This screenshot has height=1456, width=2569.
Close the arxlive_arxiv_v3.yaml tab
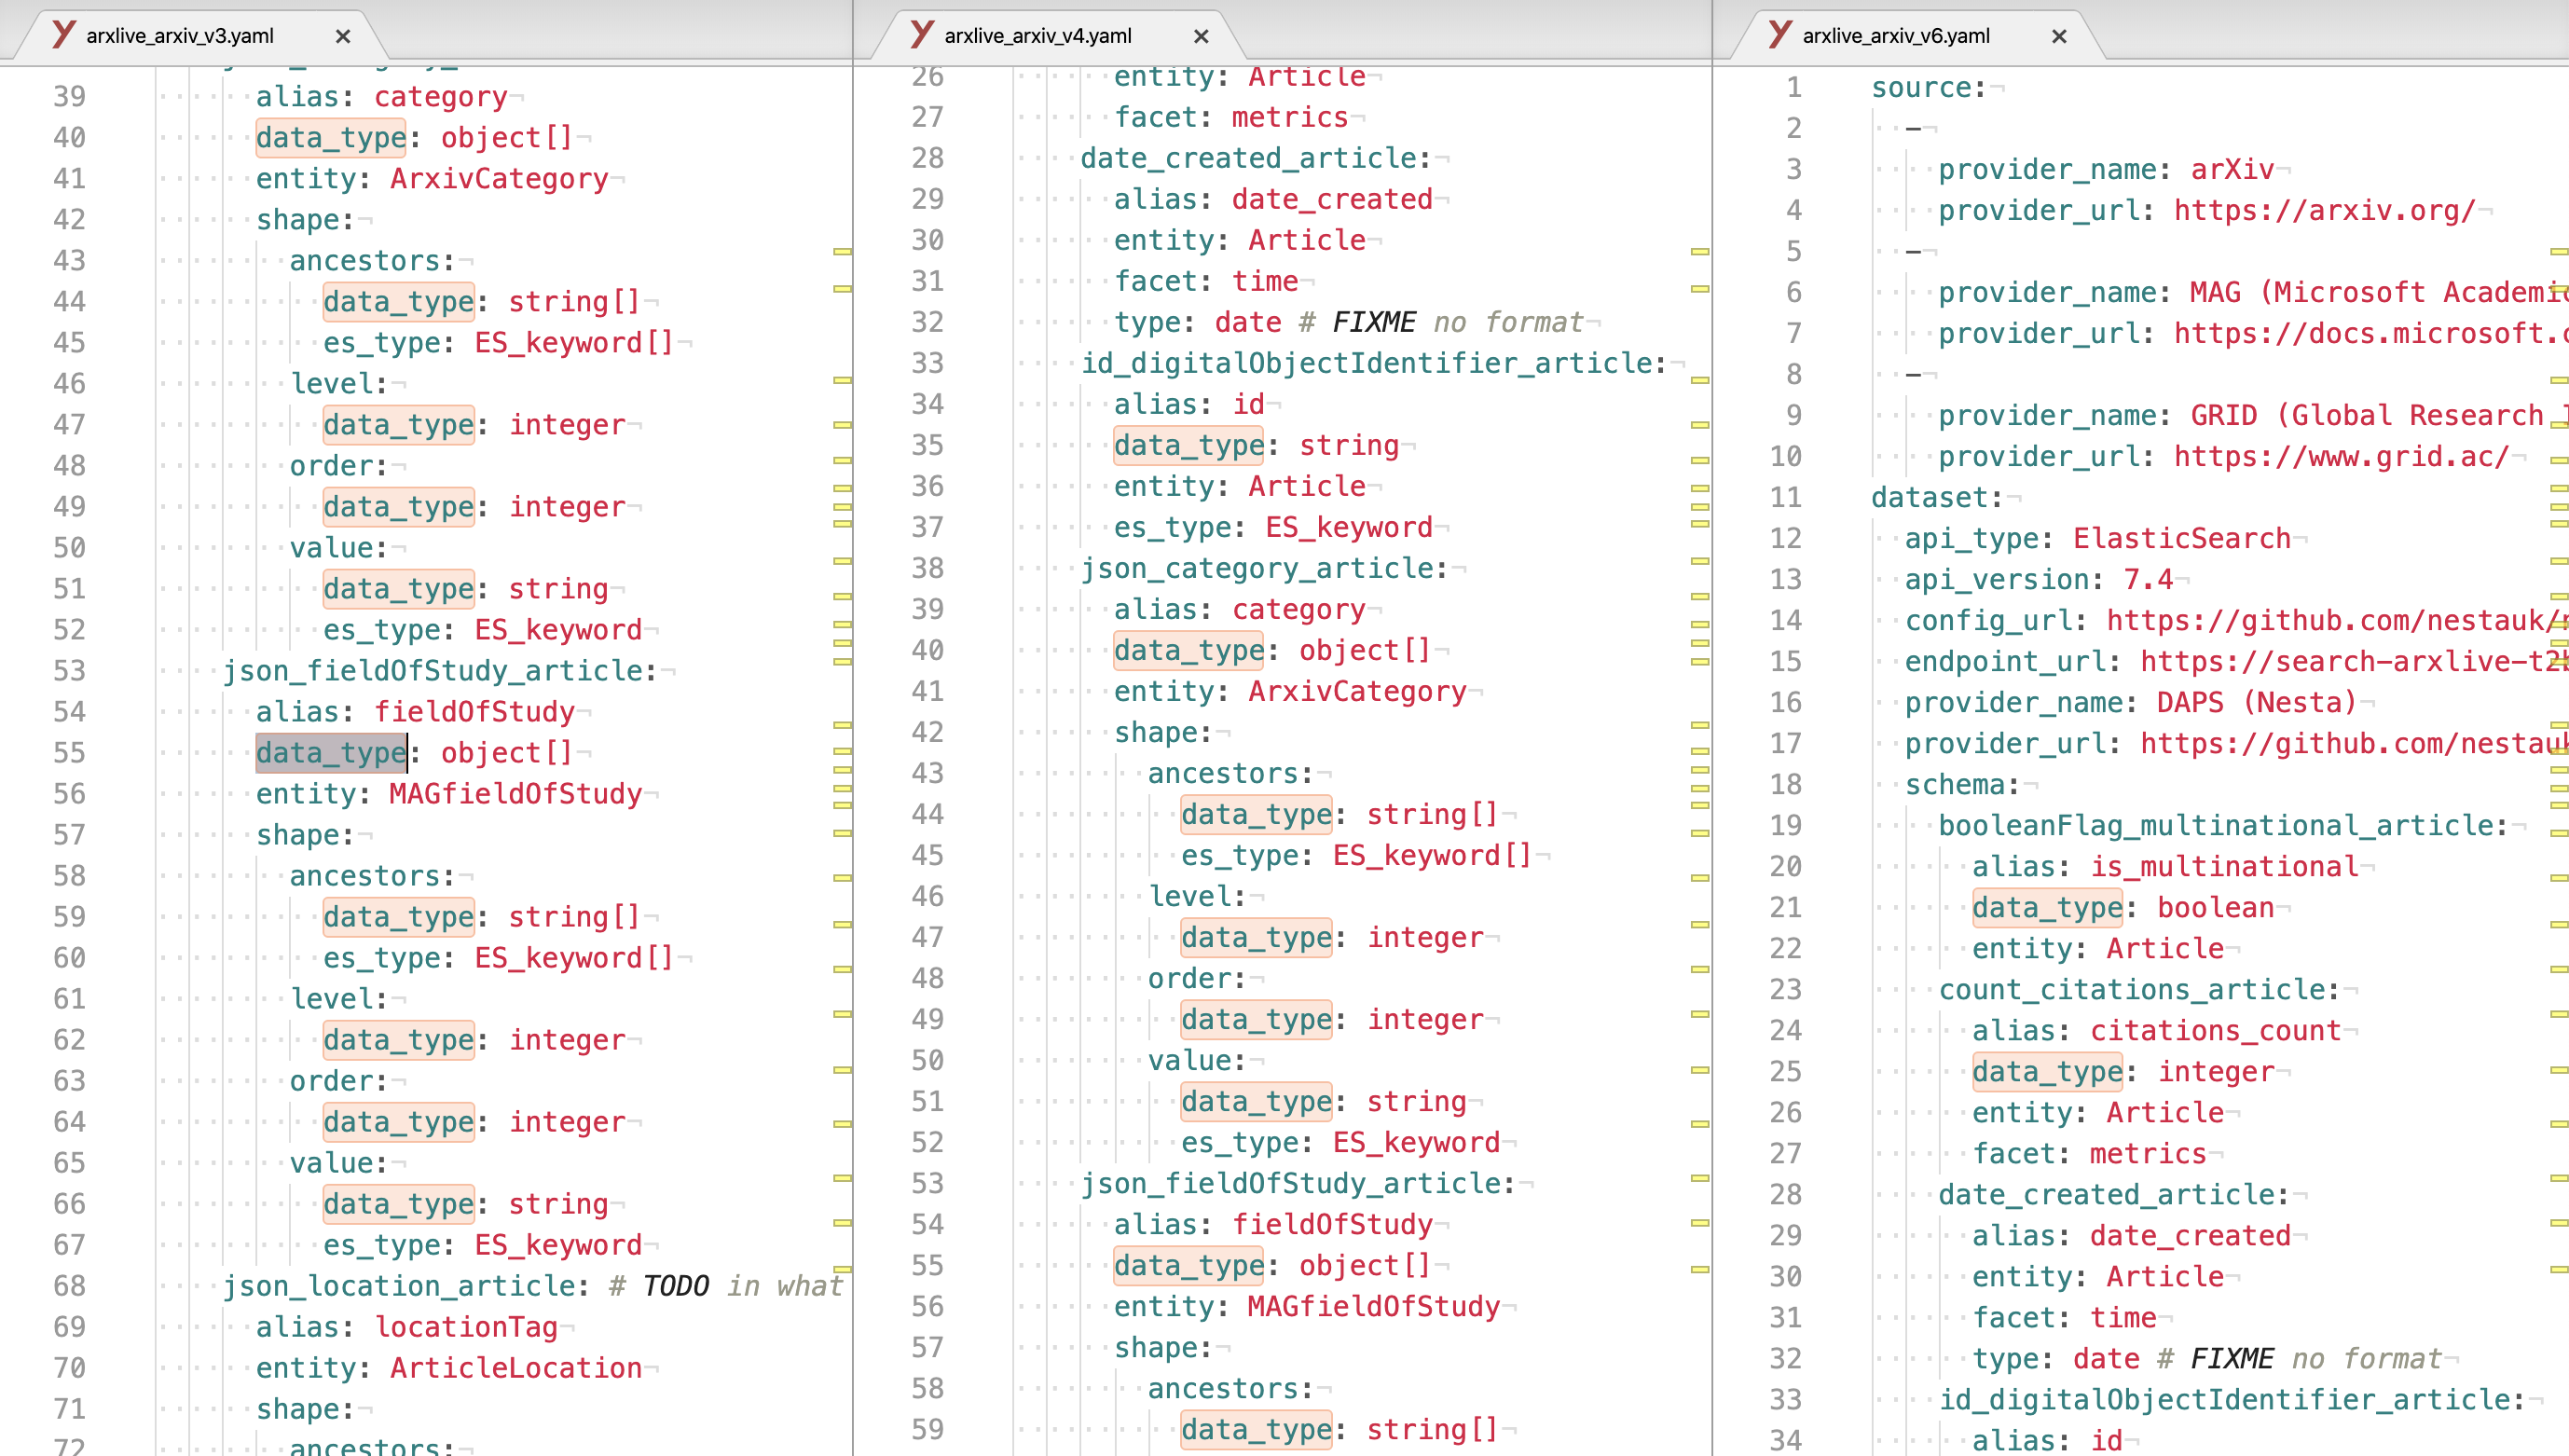click(x=343, y=35)
